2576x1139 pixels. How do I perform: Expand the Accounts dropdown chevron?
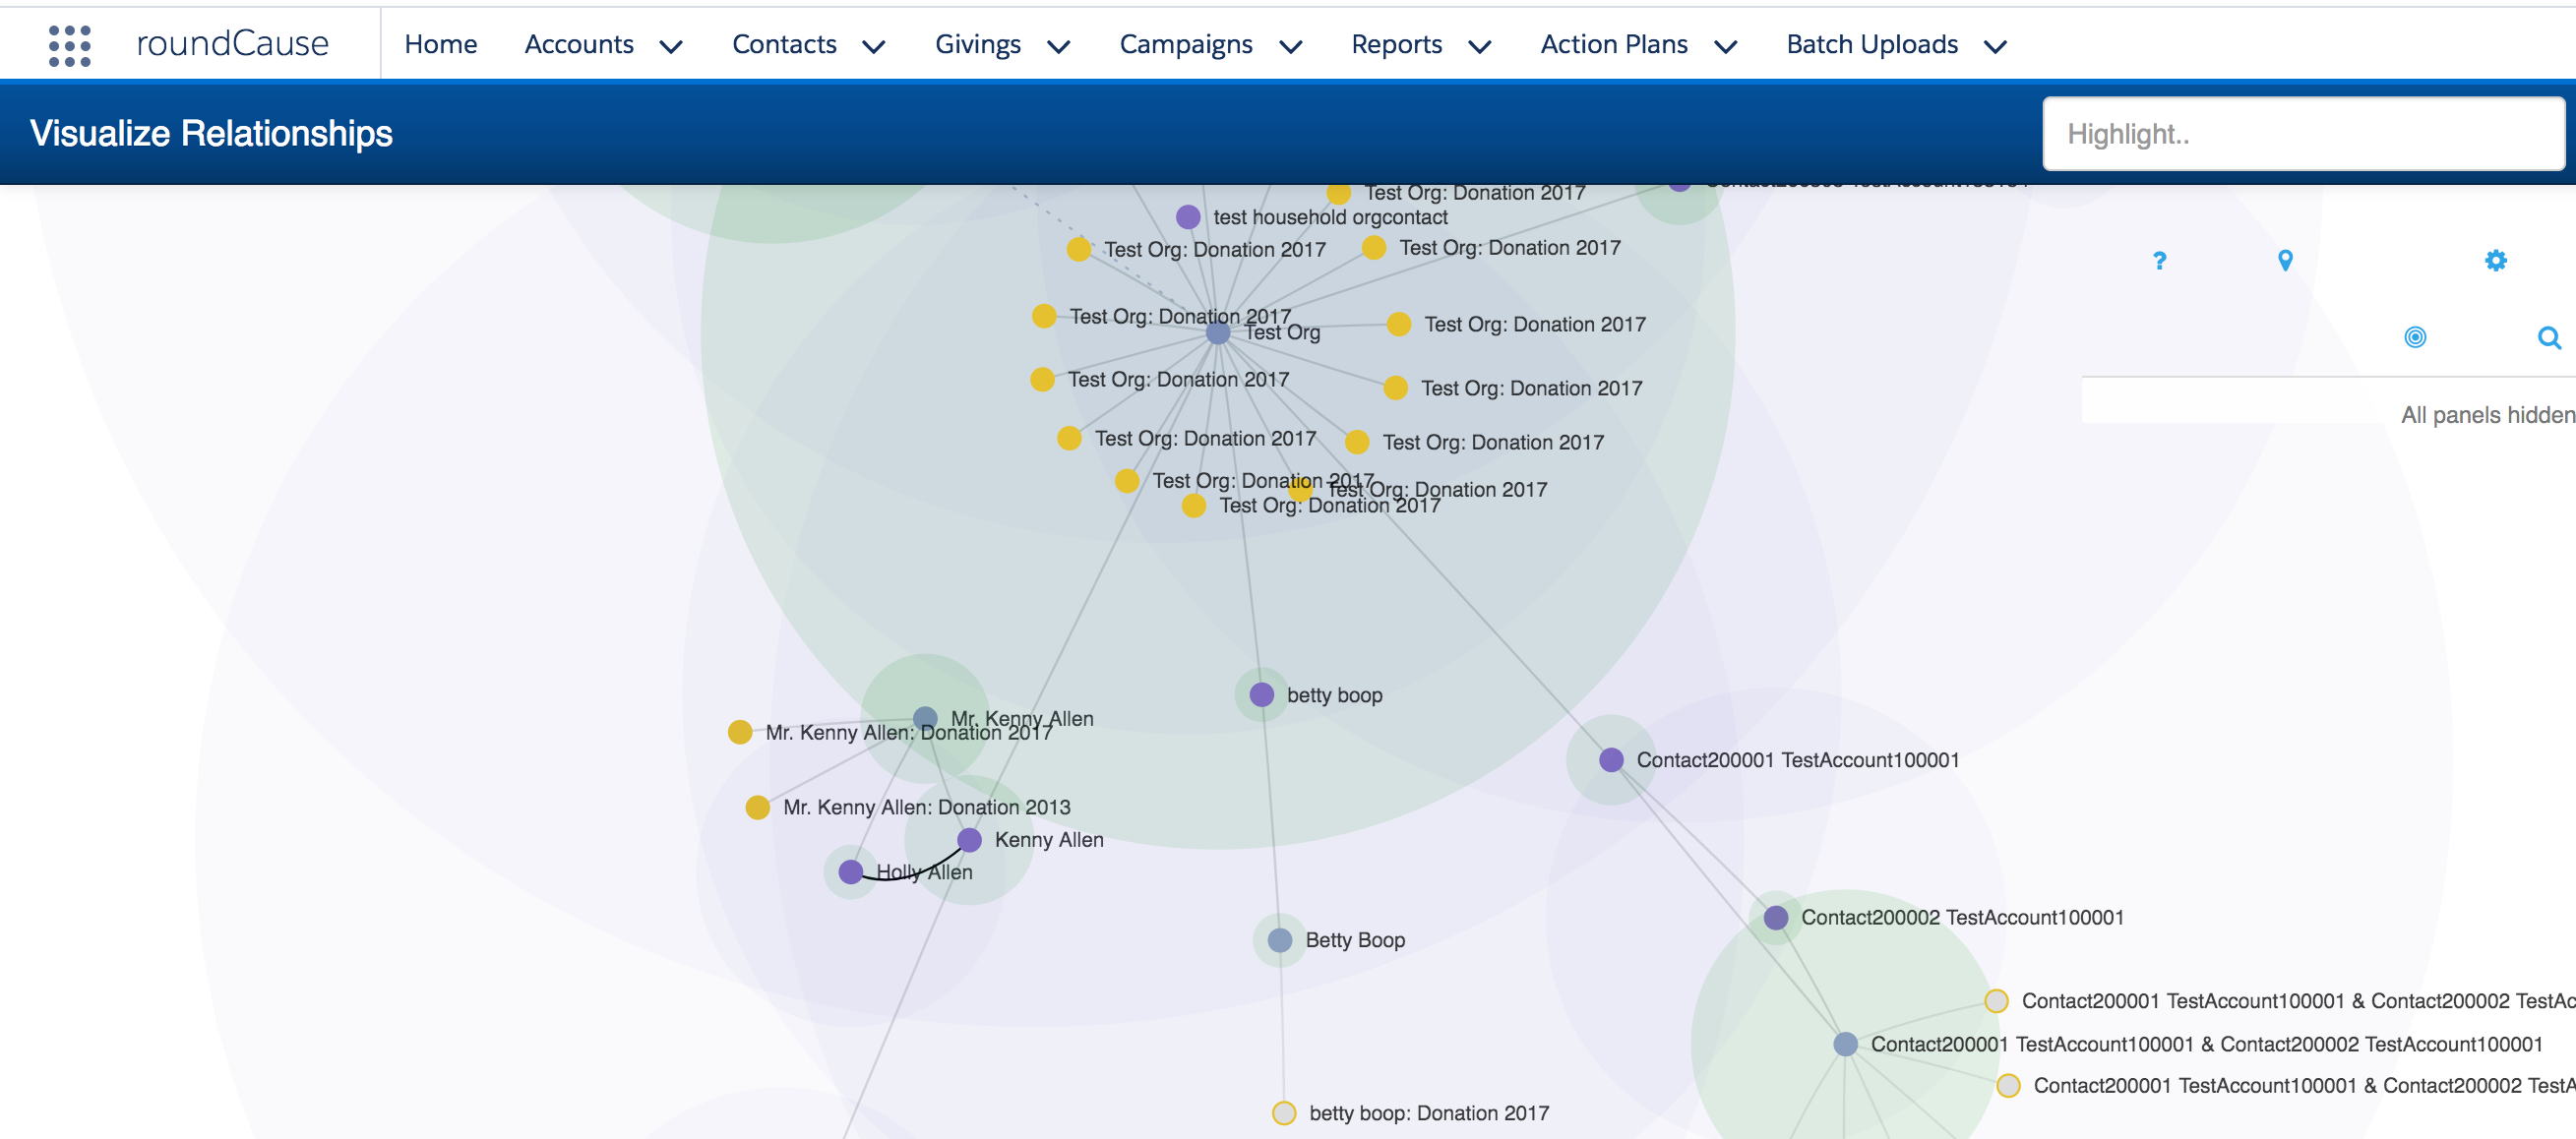pos(671,46)
